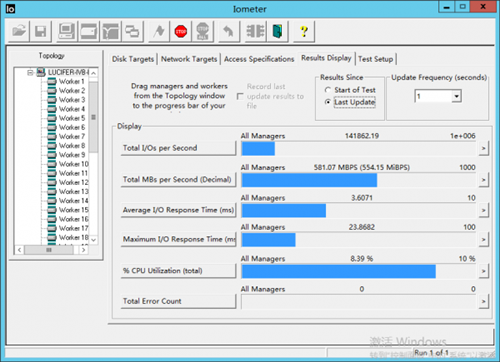The image size is (500, 362).
Task: Open the arrow next to Average Response bar
Action: click(483, 210)
